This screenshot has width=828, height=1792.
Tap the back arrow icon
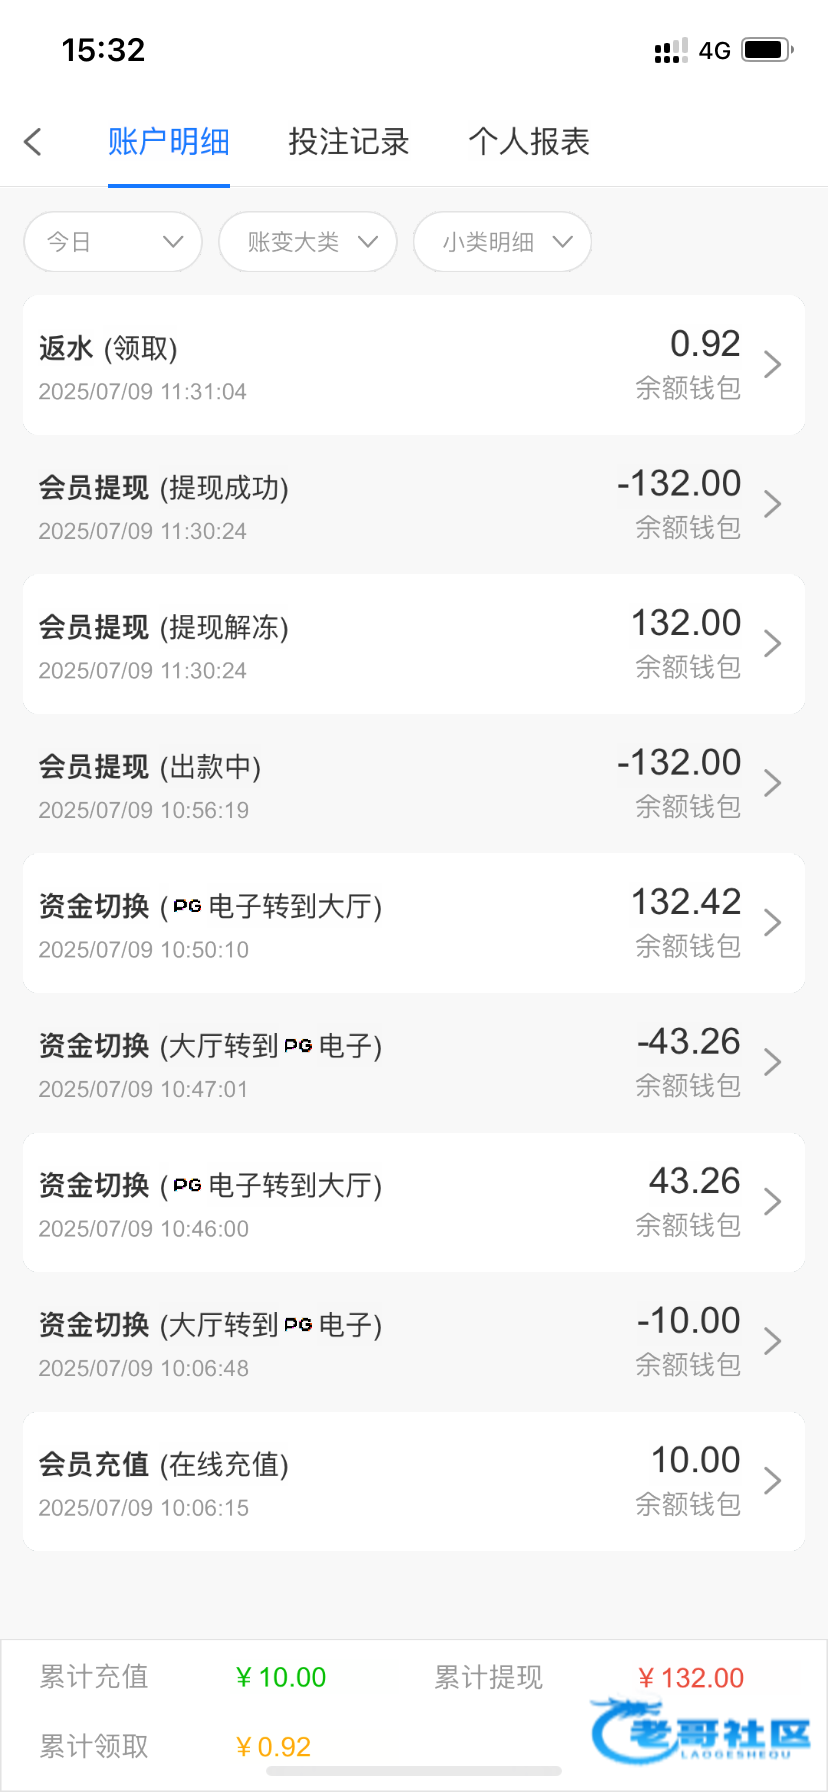[33, 142]
